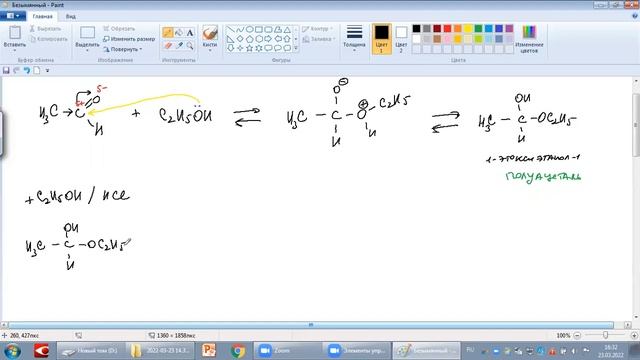Screen dimensions: 640x360
Task: Pick the dark red color swatch
Action: [437, 28]
